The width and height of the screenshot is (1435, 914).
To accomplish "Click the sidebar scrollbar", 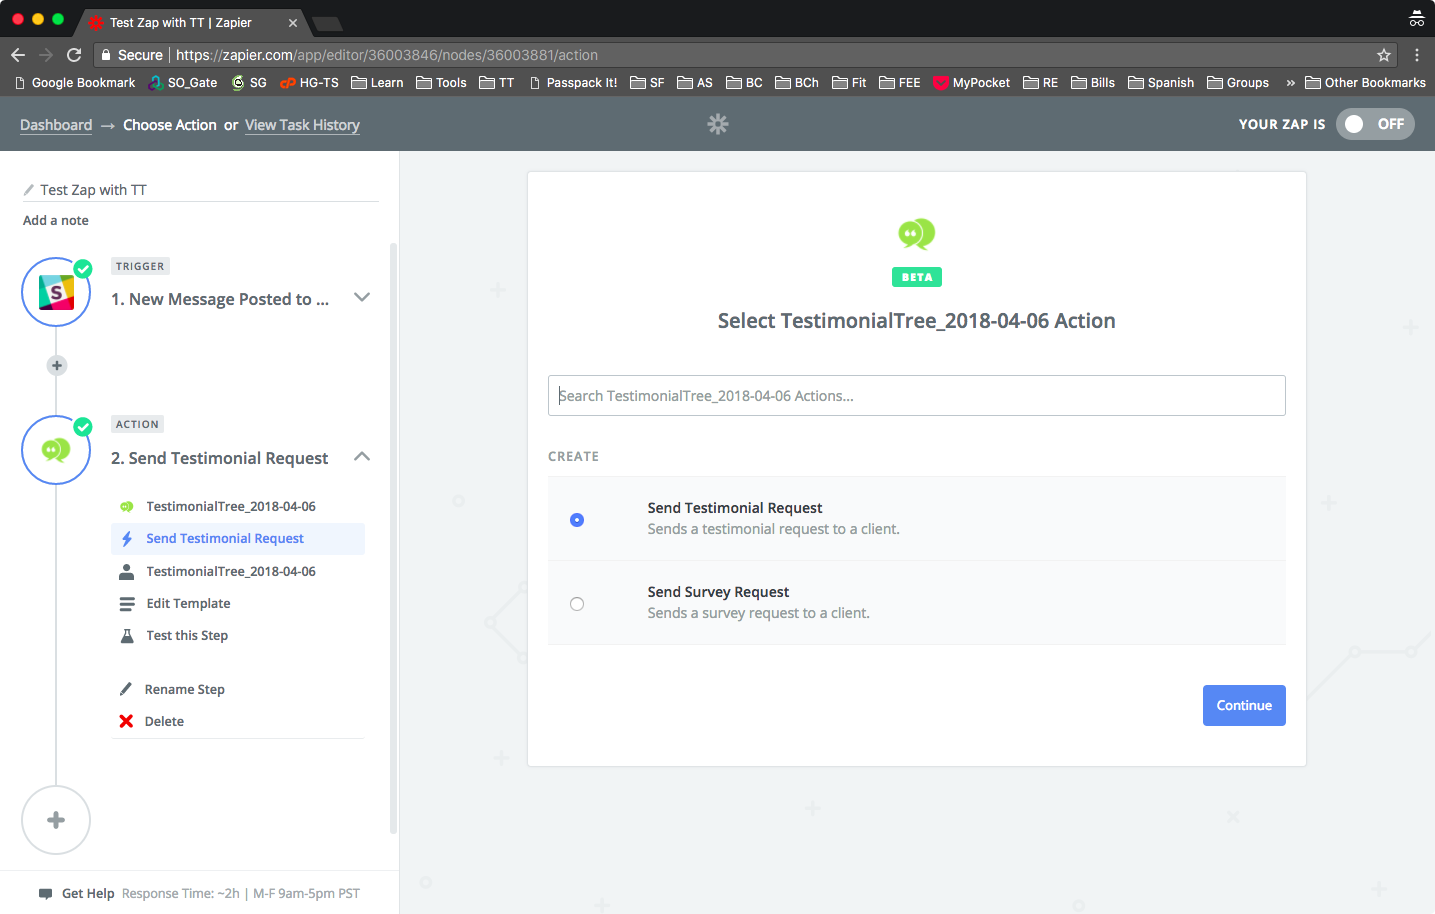I will (393, 538).
